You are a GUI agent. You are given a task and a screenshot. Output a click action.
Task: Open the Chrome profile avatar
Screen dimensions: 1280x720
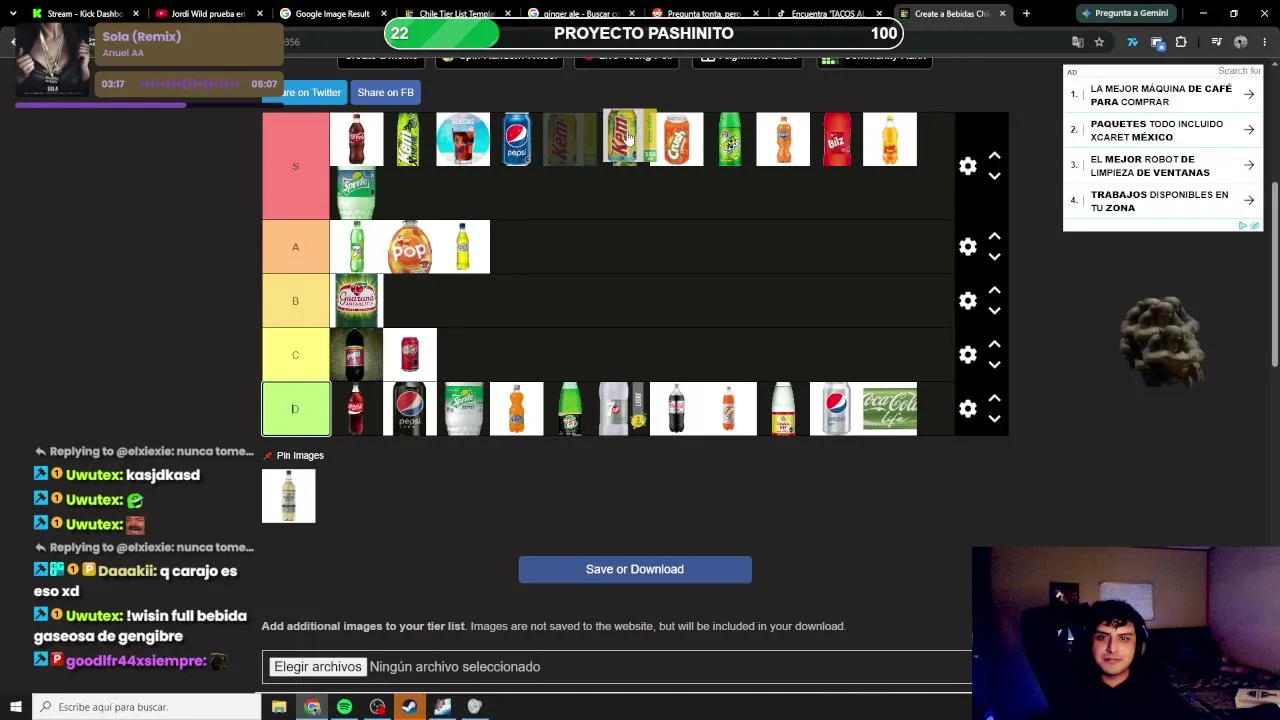click(x=1241, y=42)
